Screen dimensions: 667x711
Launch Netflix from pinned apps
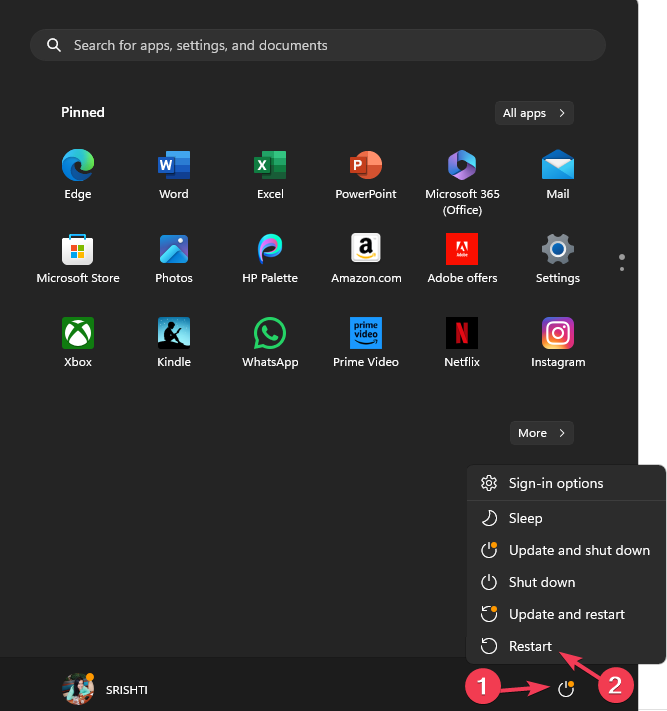coord(462,342)
